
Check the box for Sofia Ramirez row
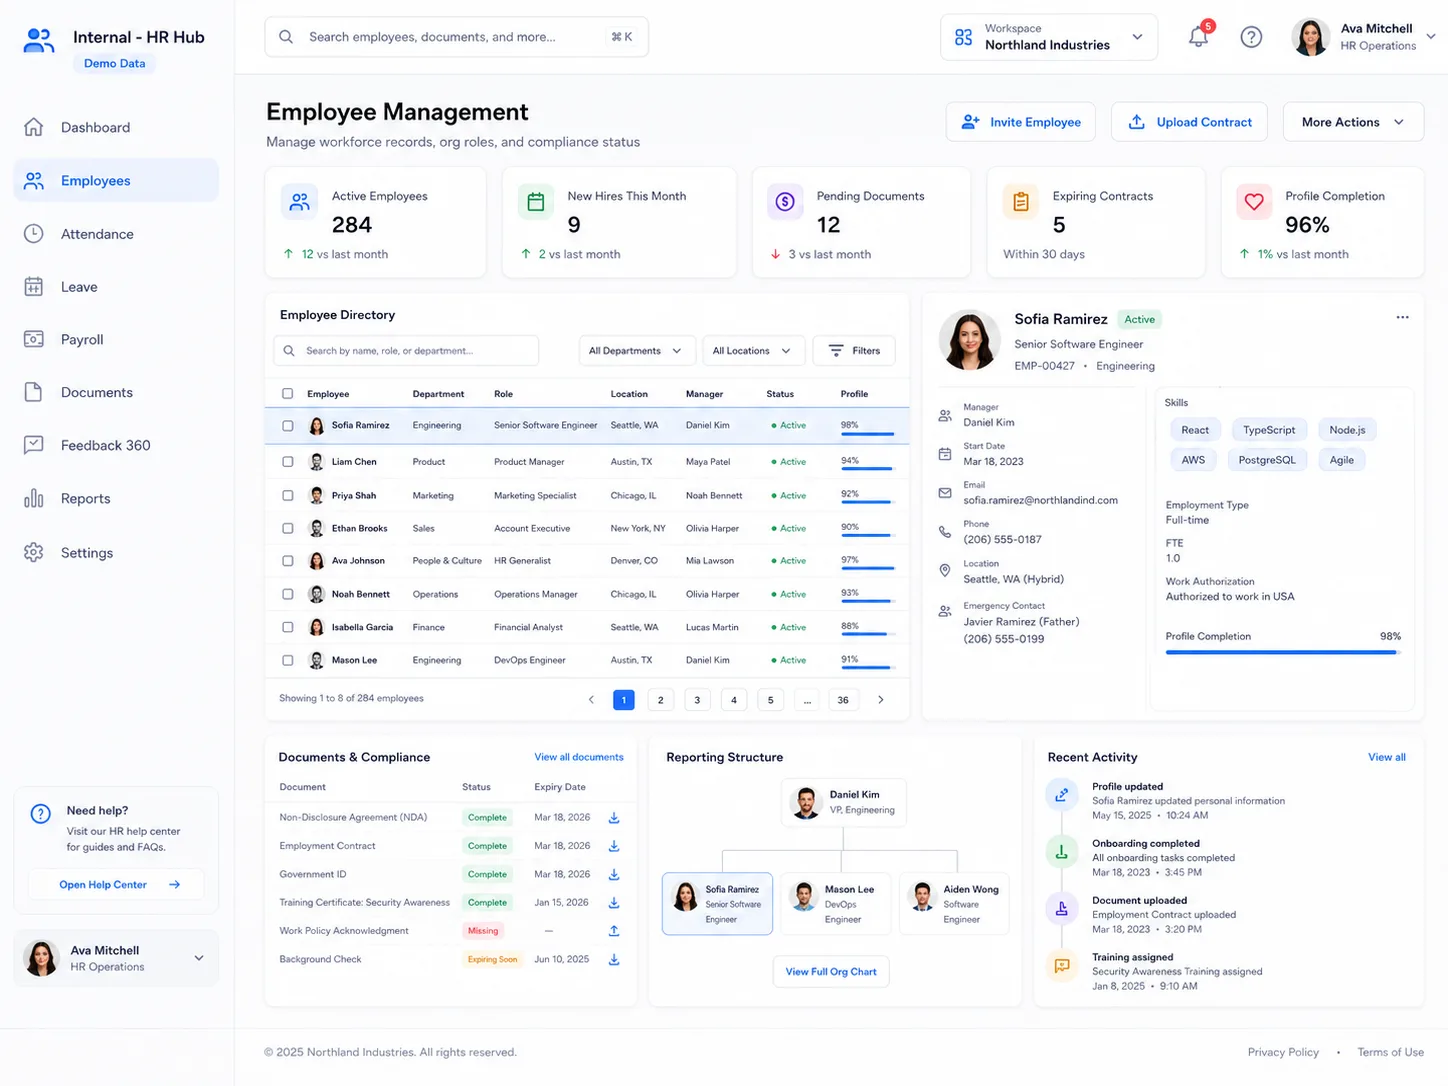(x=288, y=426)
